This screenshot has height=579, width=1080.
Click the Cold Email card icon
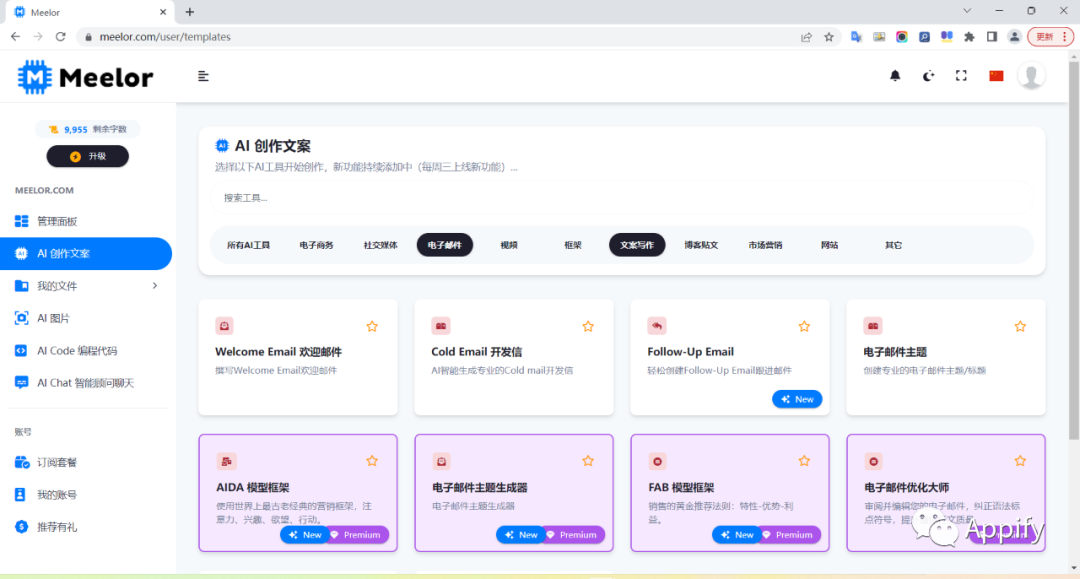pos(441,326)
